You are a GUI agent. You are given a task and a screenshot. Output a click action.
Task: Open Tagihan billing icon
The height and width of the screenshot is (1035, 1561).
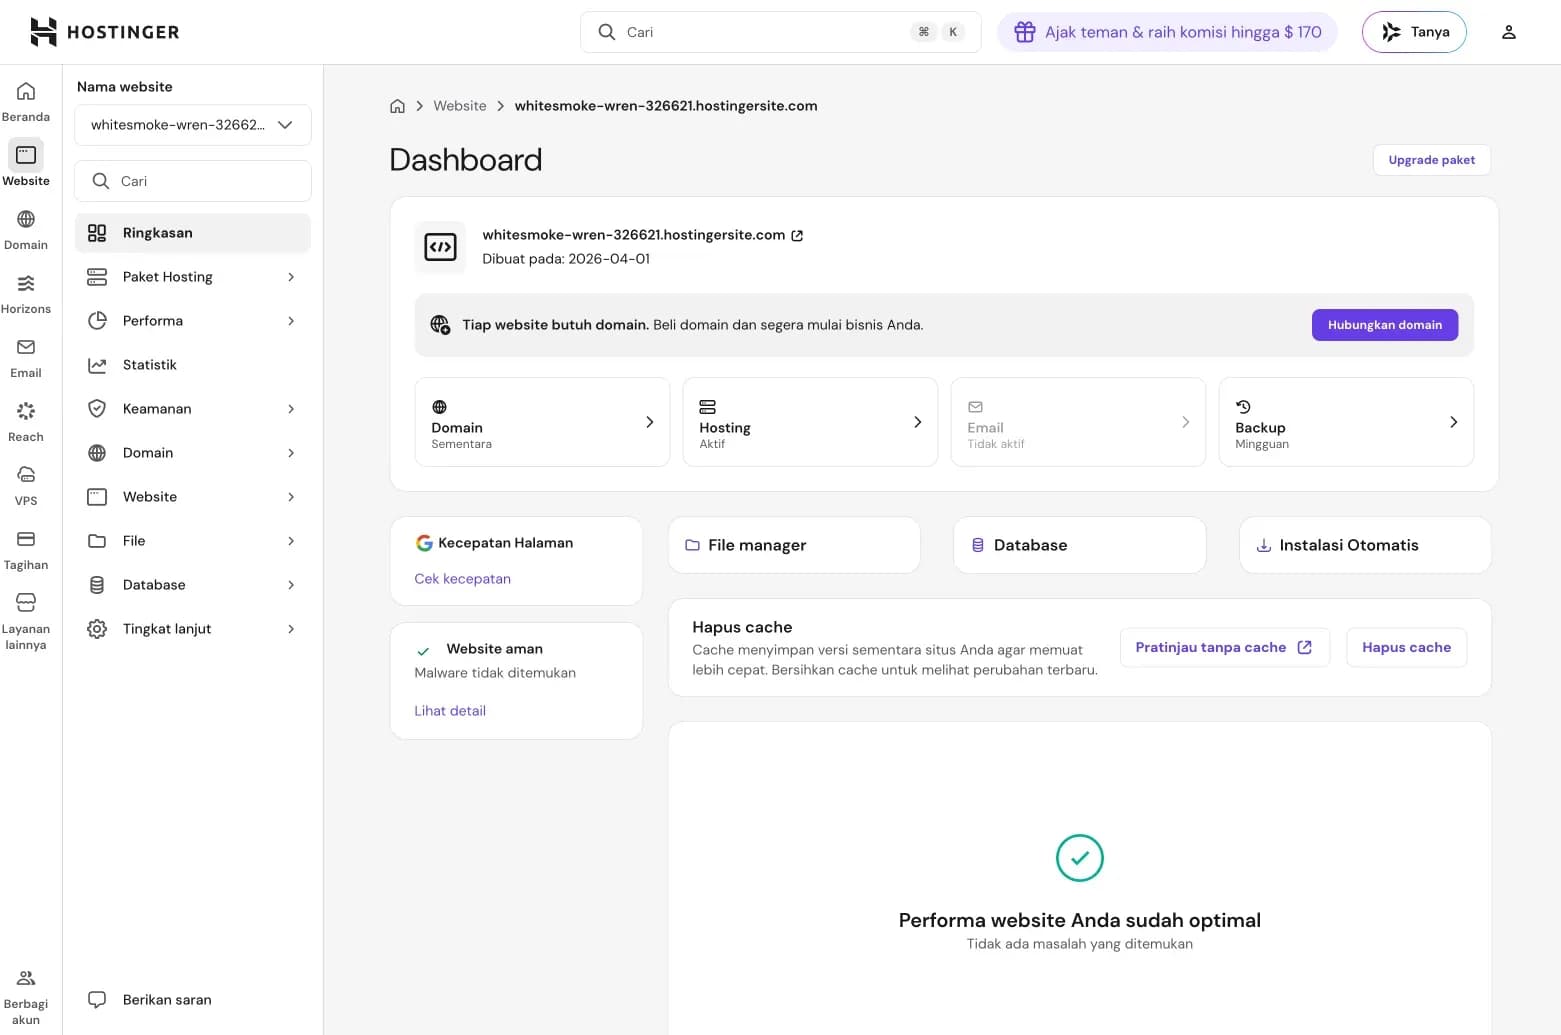26,549
